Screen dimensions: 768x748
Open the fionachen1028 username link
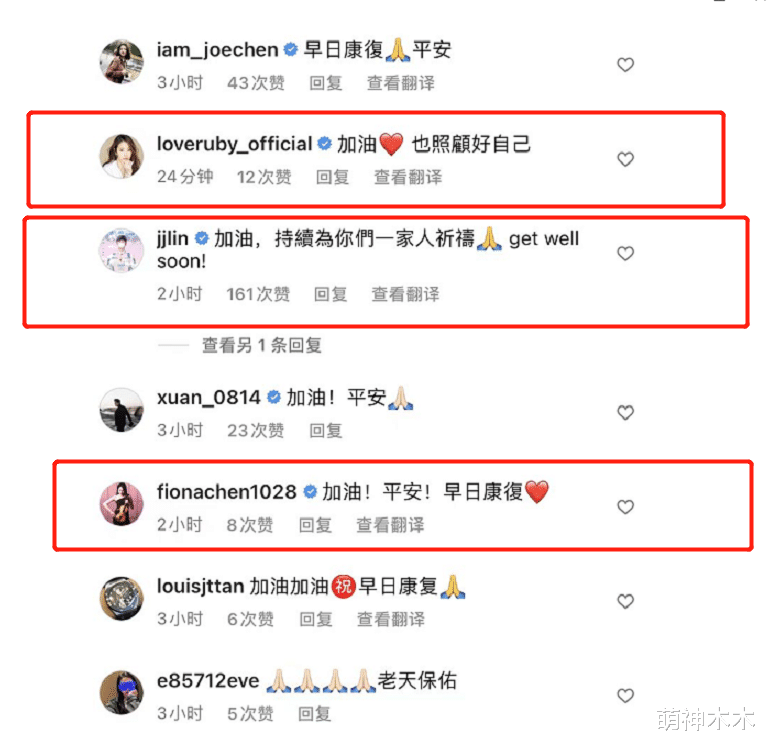(226, 492)
